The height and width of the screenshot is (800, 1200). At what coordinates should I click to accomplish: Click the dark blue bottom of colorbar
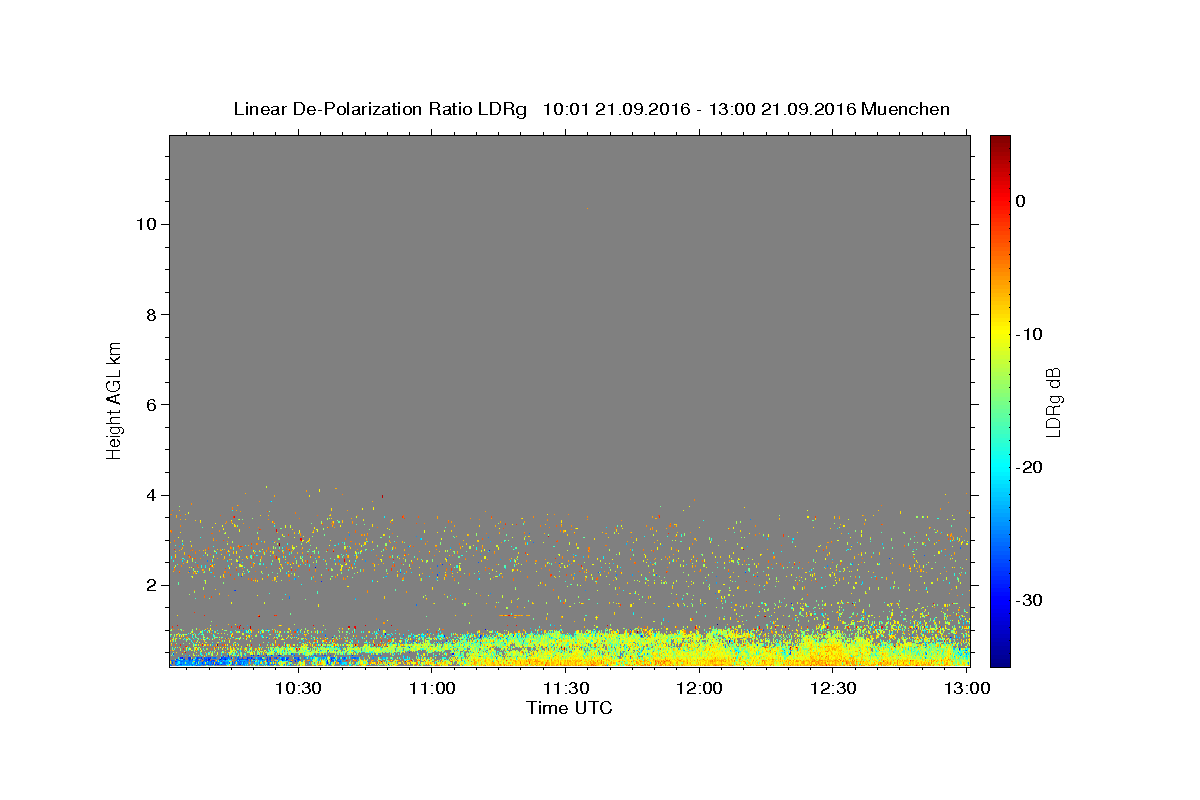(x=1000, y=658)
